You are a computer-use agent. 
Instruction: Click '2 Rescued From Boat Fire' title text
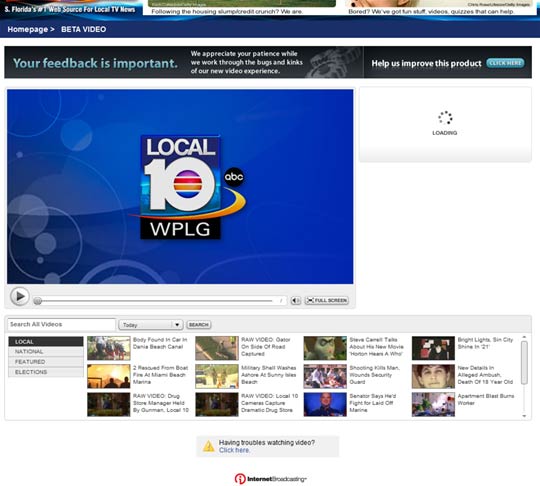(x=160, y=375)
